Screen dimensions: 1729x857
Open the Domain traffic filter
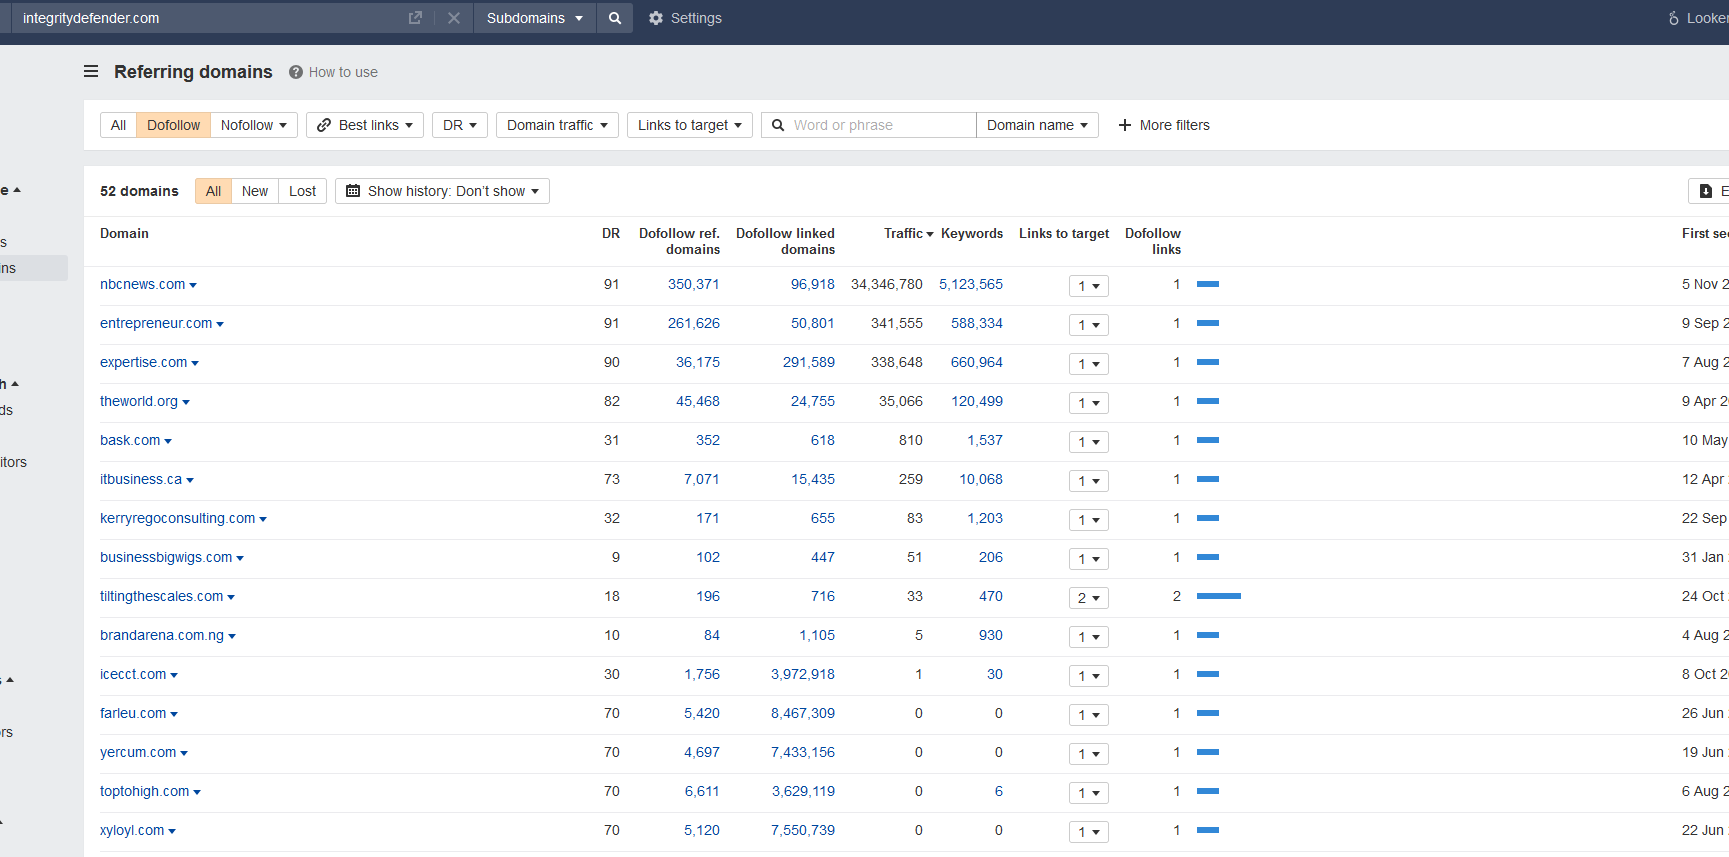[x=557, y=125]
